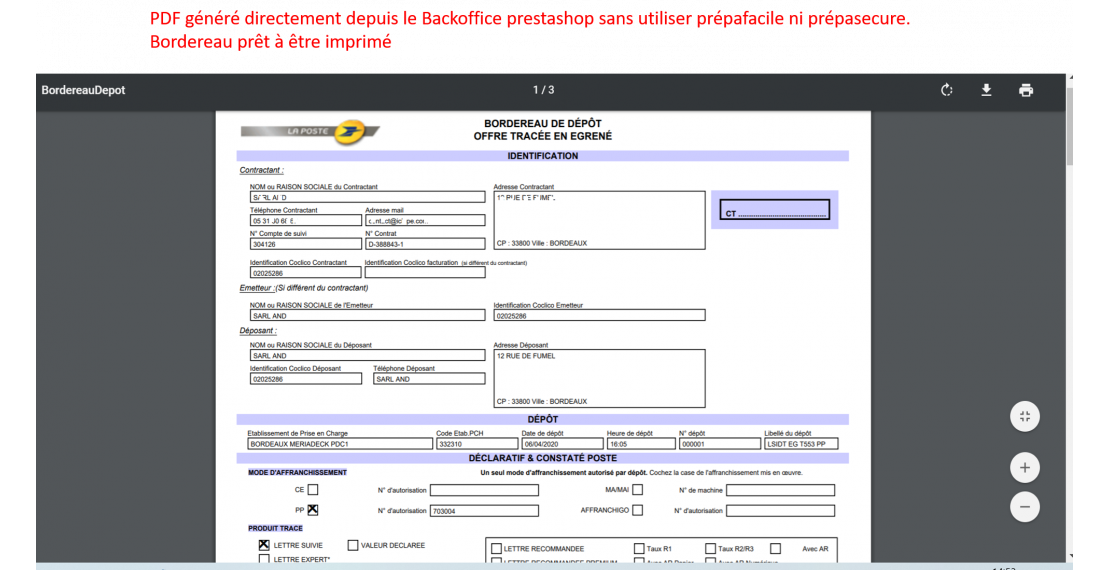
Task: Click empty N° d'autorisation field beside CE
Action: pos(484,490)
